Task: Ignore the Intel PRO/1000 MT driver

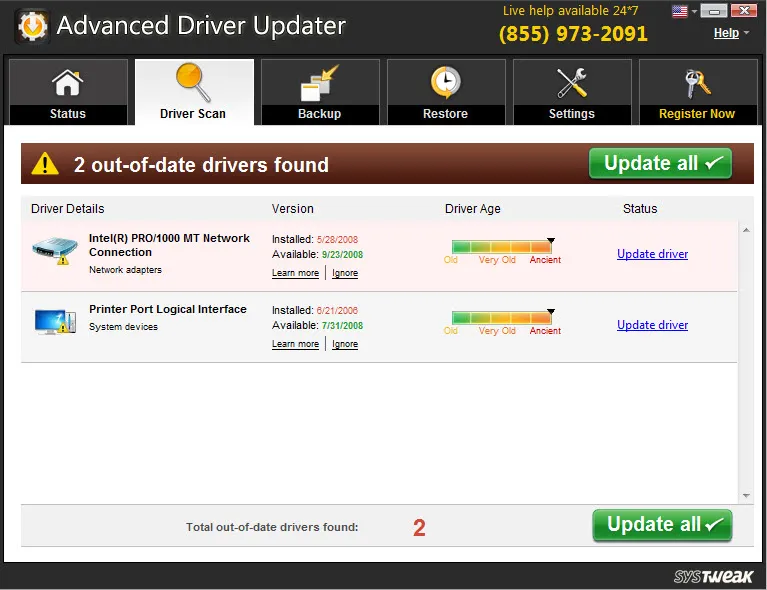Action: click(x=345, y=273)
